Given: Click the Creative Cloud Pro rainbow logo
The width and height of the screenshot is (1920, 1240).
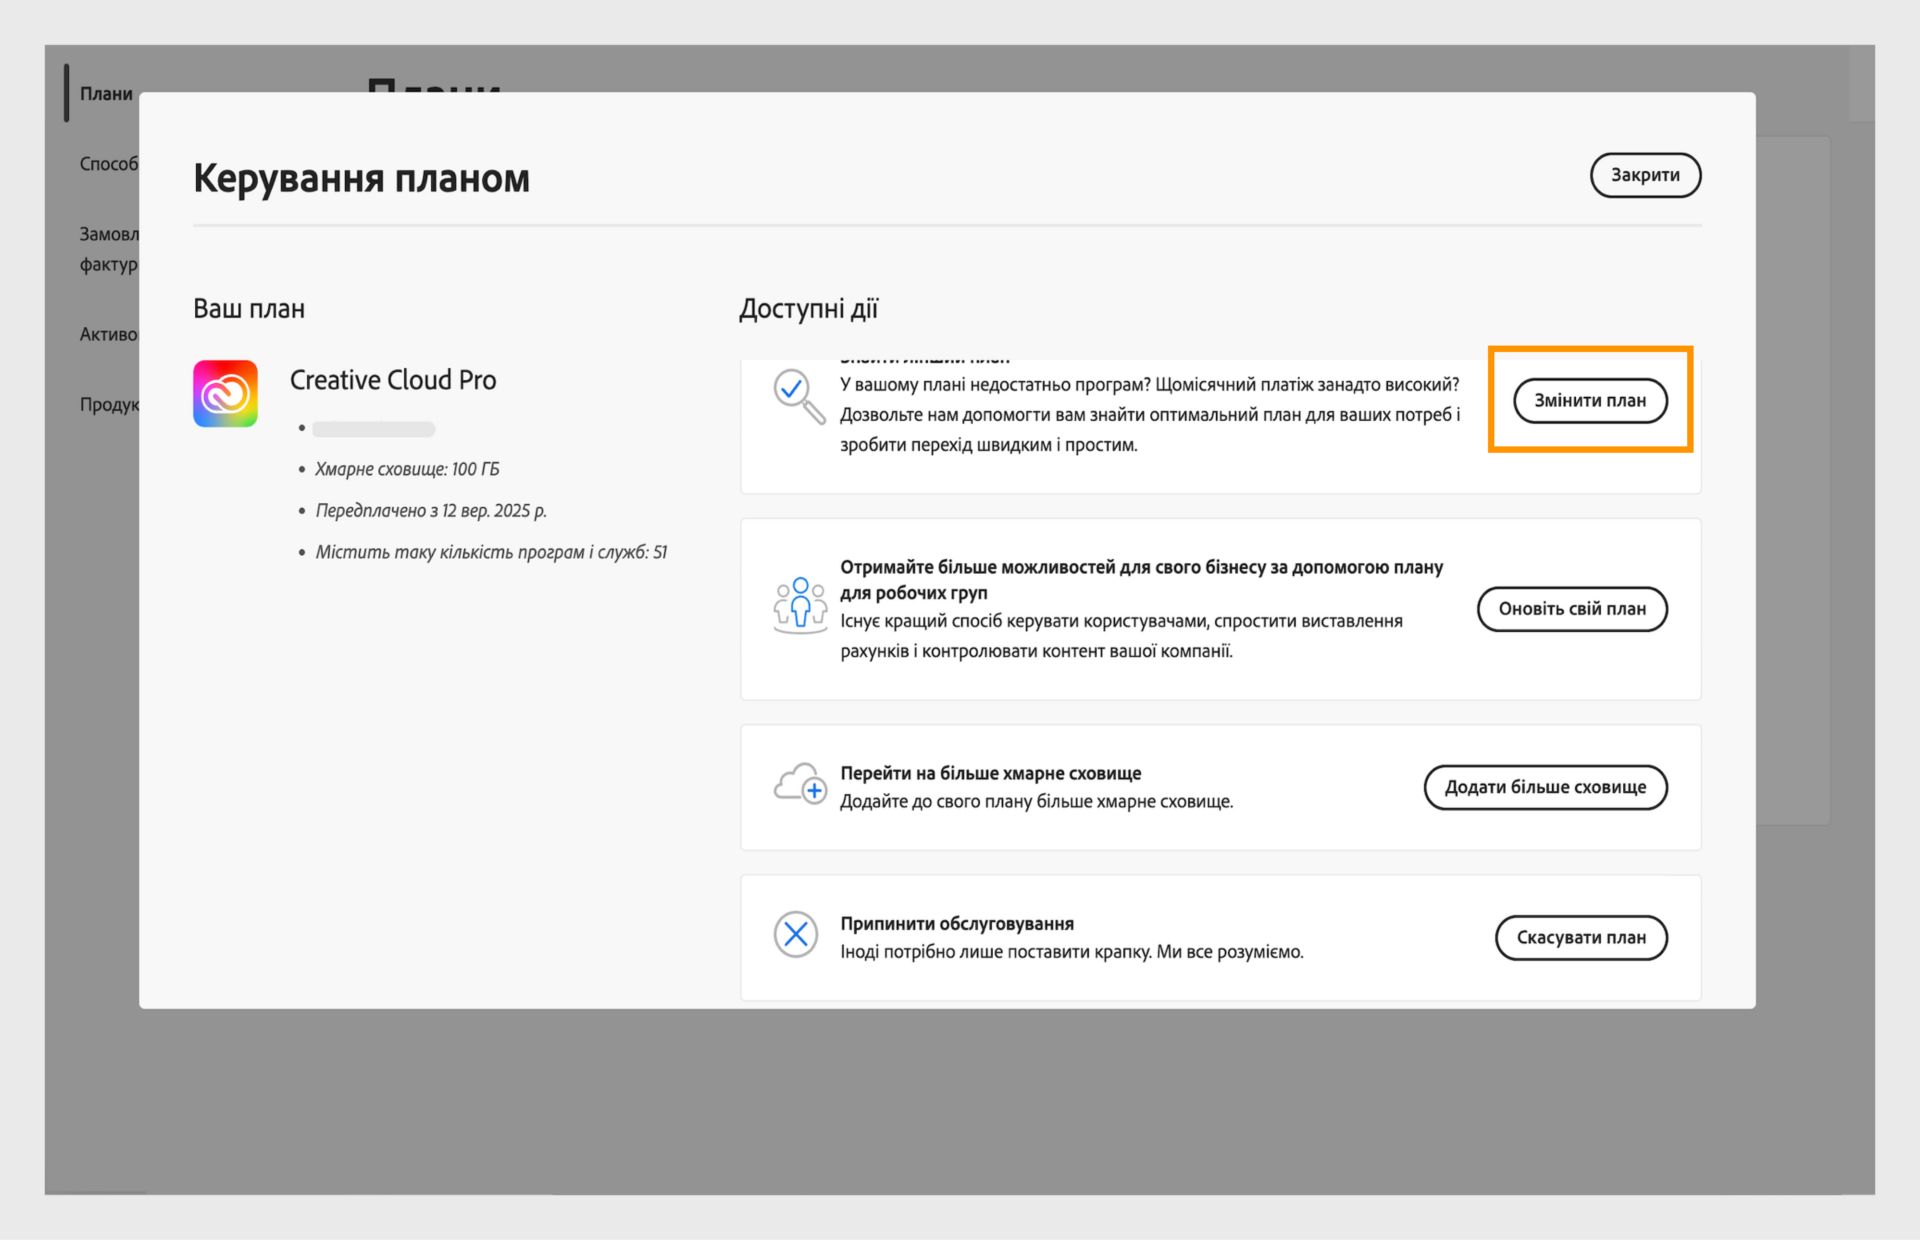Looking at the screenshot, I should tap(225, 394).
